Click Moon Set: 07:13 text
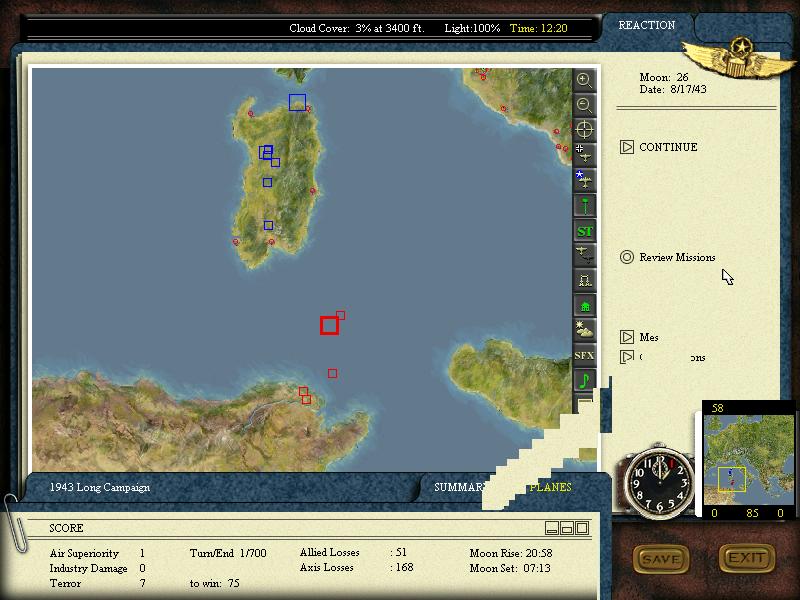The height and width of the screenshot is (600, 800). pos(510,568)
